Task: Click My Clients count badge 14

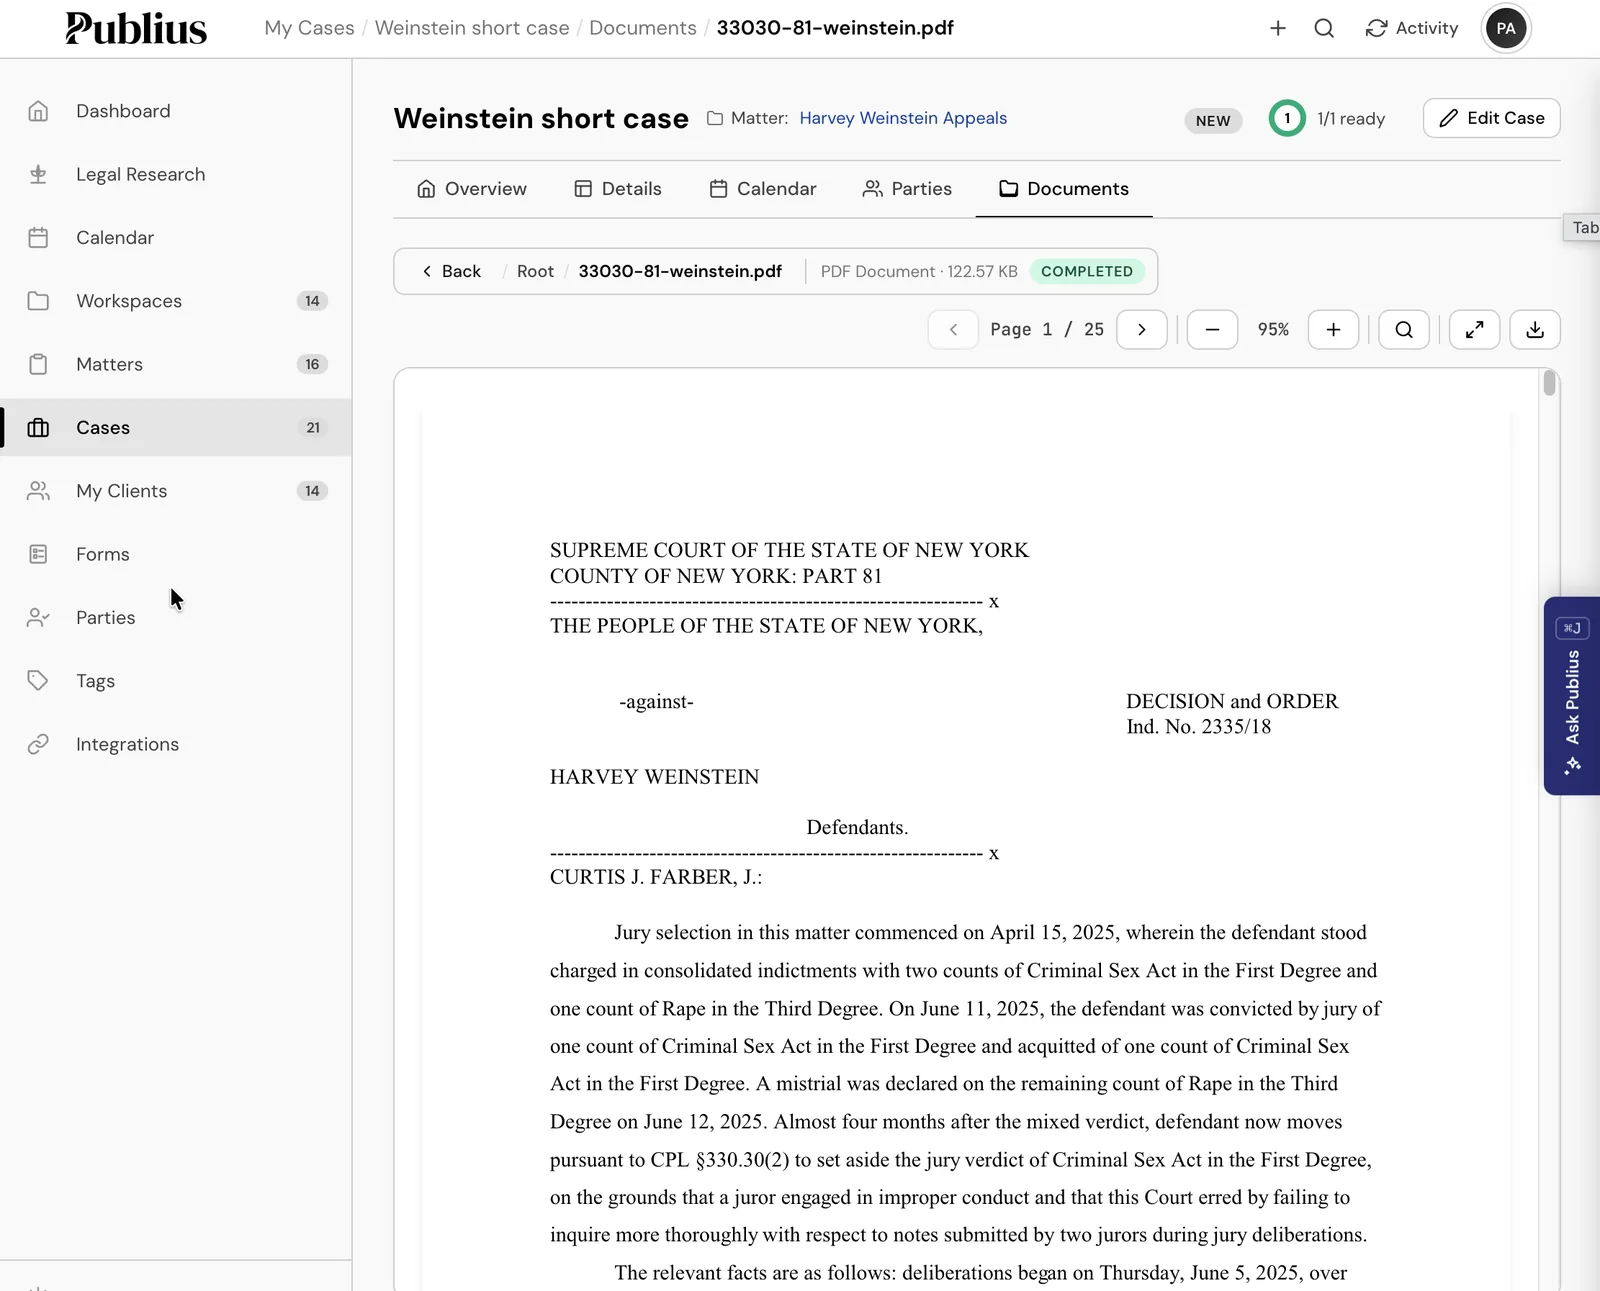Action: [x=312, y=491]
